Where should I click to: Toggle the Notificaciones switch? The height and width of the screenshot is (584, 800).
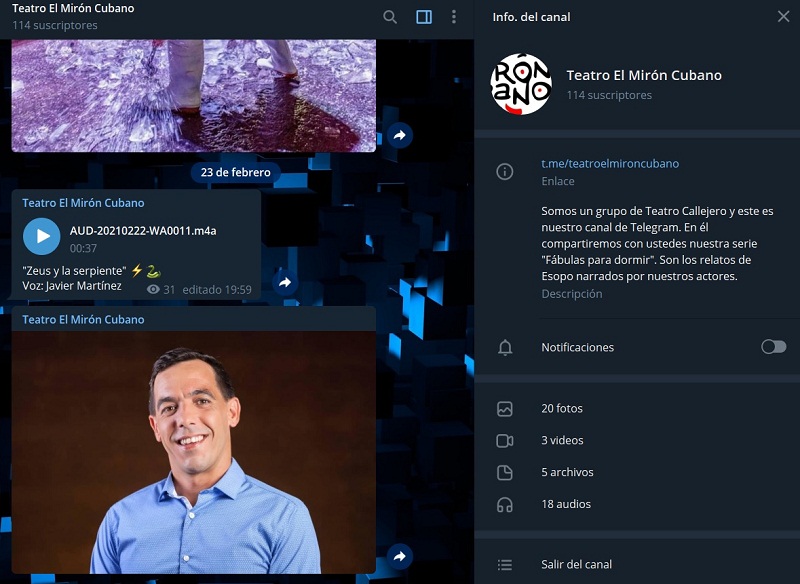click(773, 347)
